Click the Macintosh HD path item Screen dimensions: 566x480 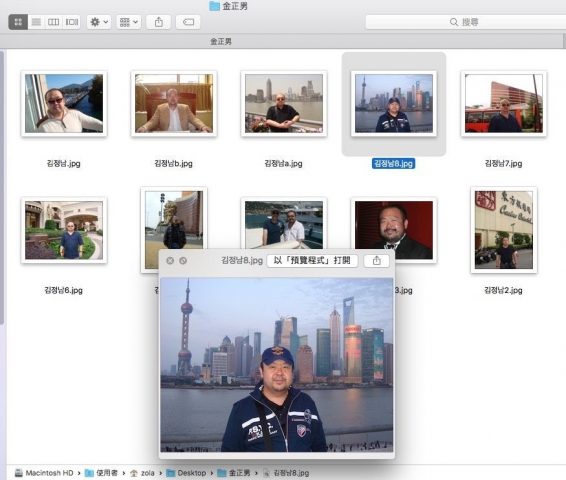[x=44, y=473]
